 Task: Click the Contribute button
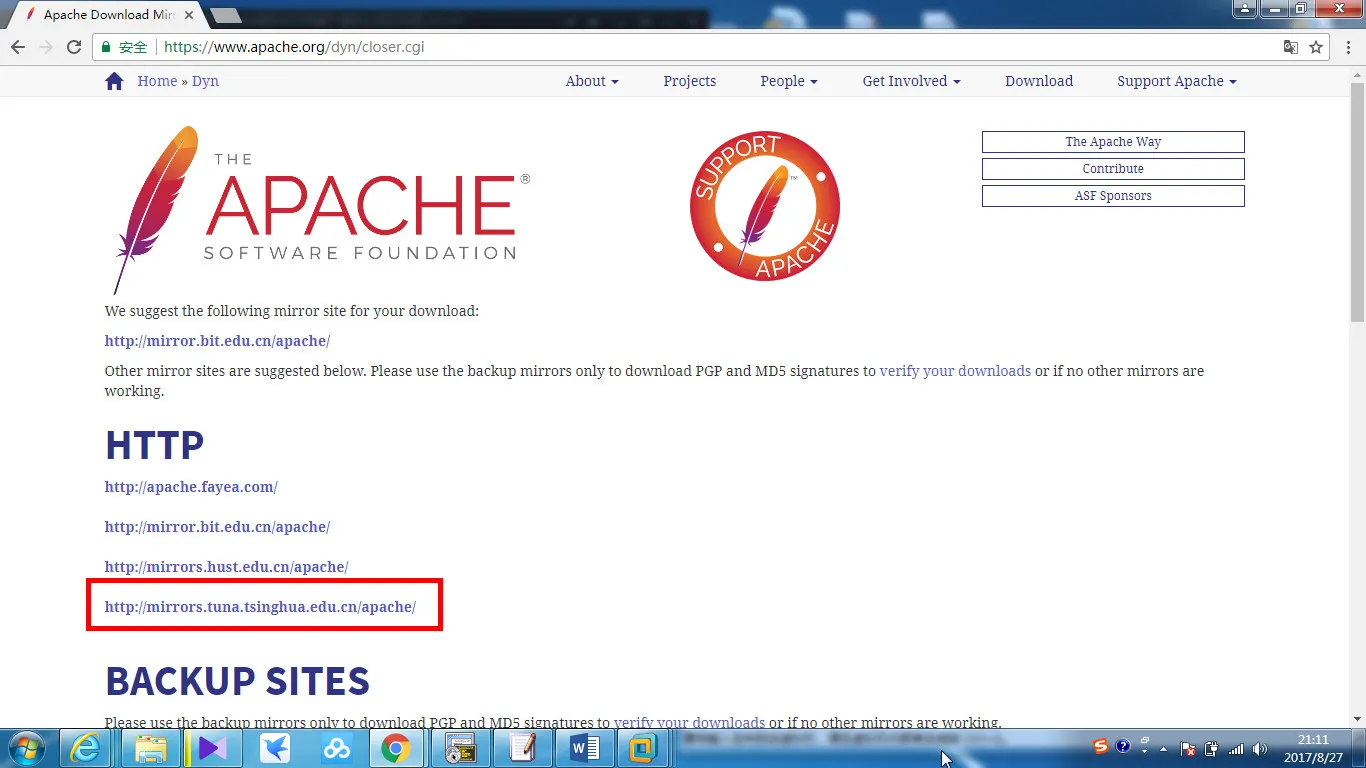tap(1113, 169)
